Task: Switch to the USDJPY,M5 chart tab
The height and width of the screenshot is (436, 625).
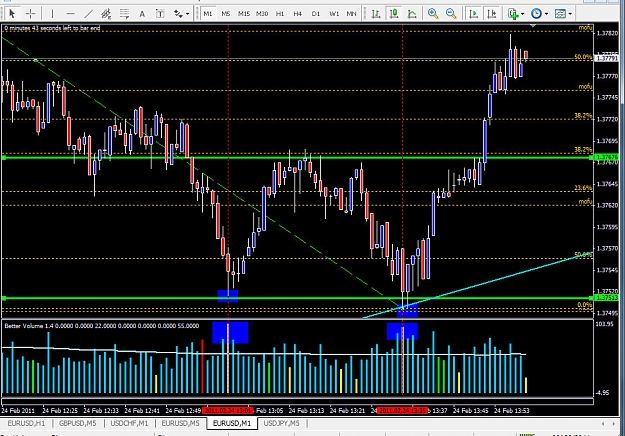Action: tap(281, 423)
